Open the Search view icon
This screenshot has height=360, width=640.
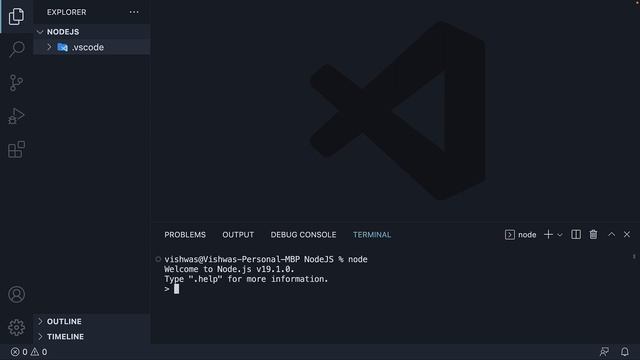point(16,49)
